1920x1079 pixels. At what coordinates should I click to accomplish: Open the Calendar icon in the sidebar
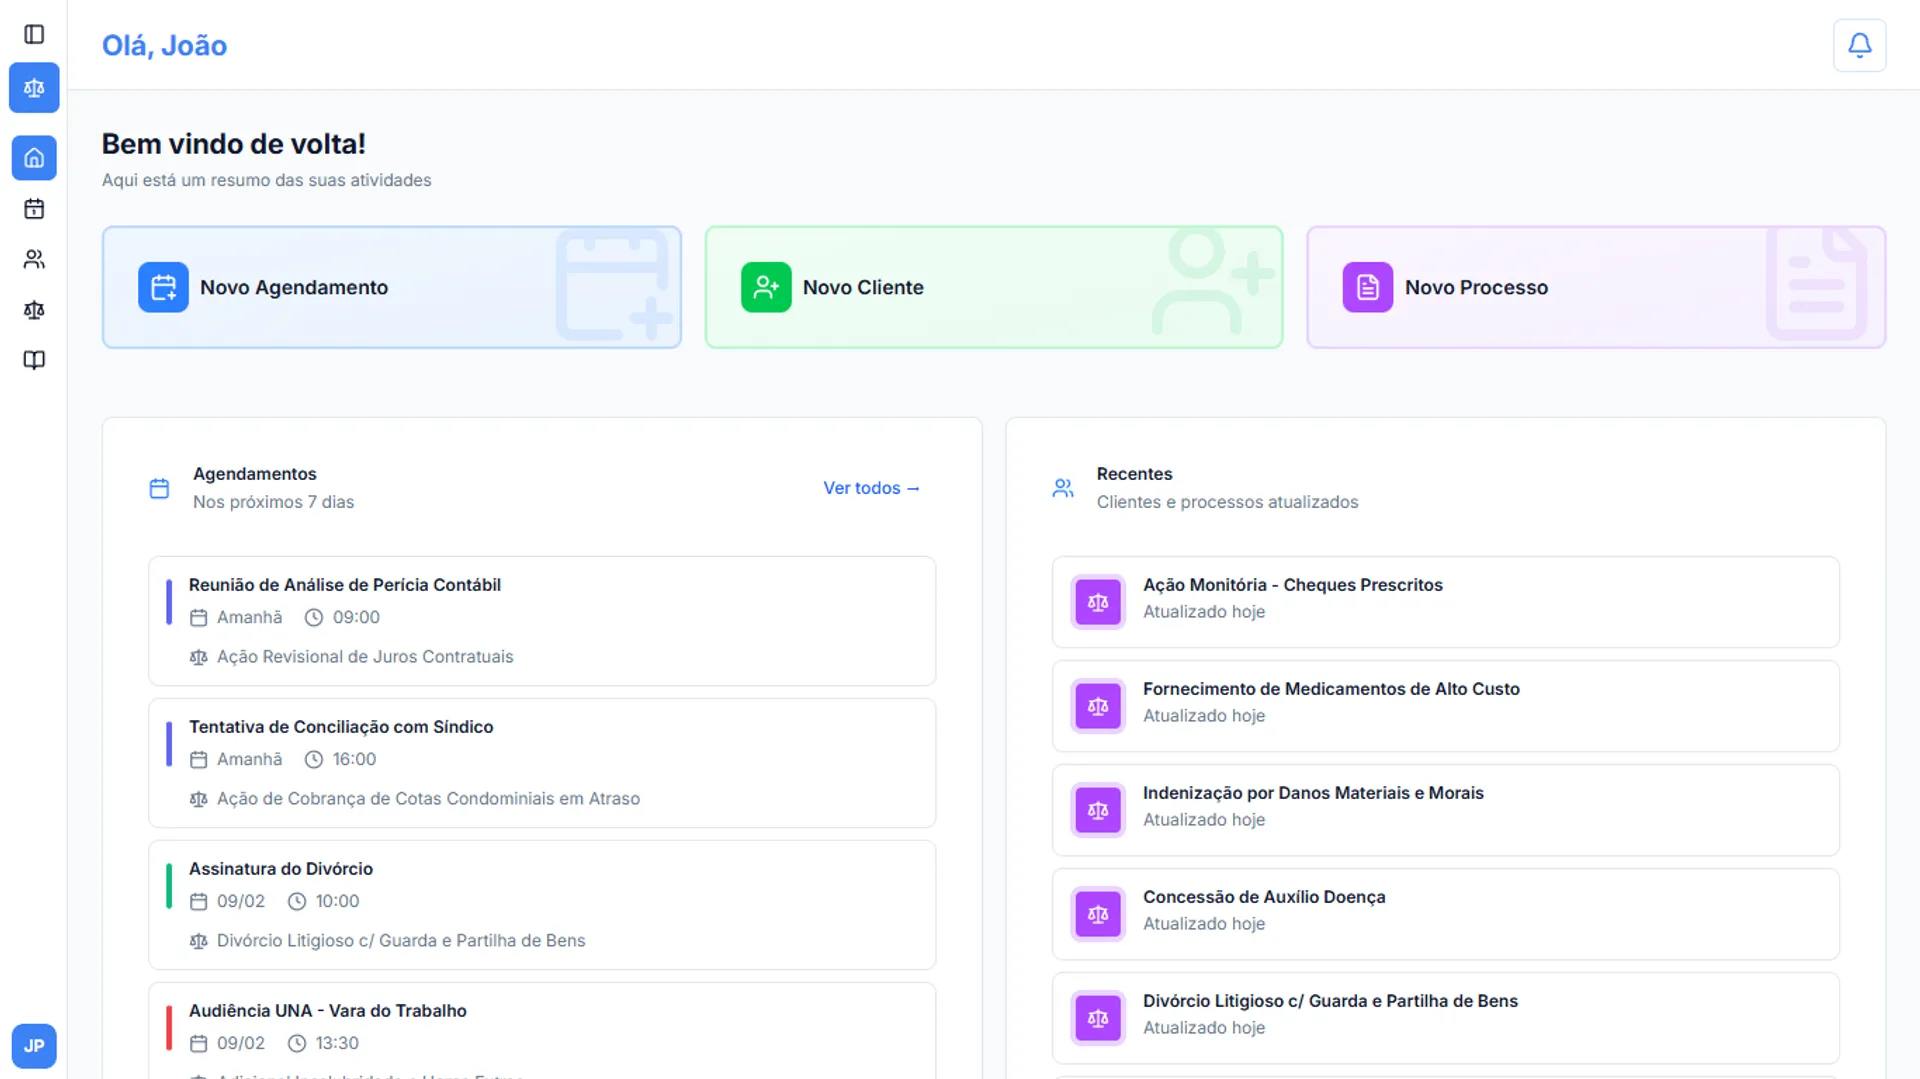click(34, 209)
